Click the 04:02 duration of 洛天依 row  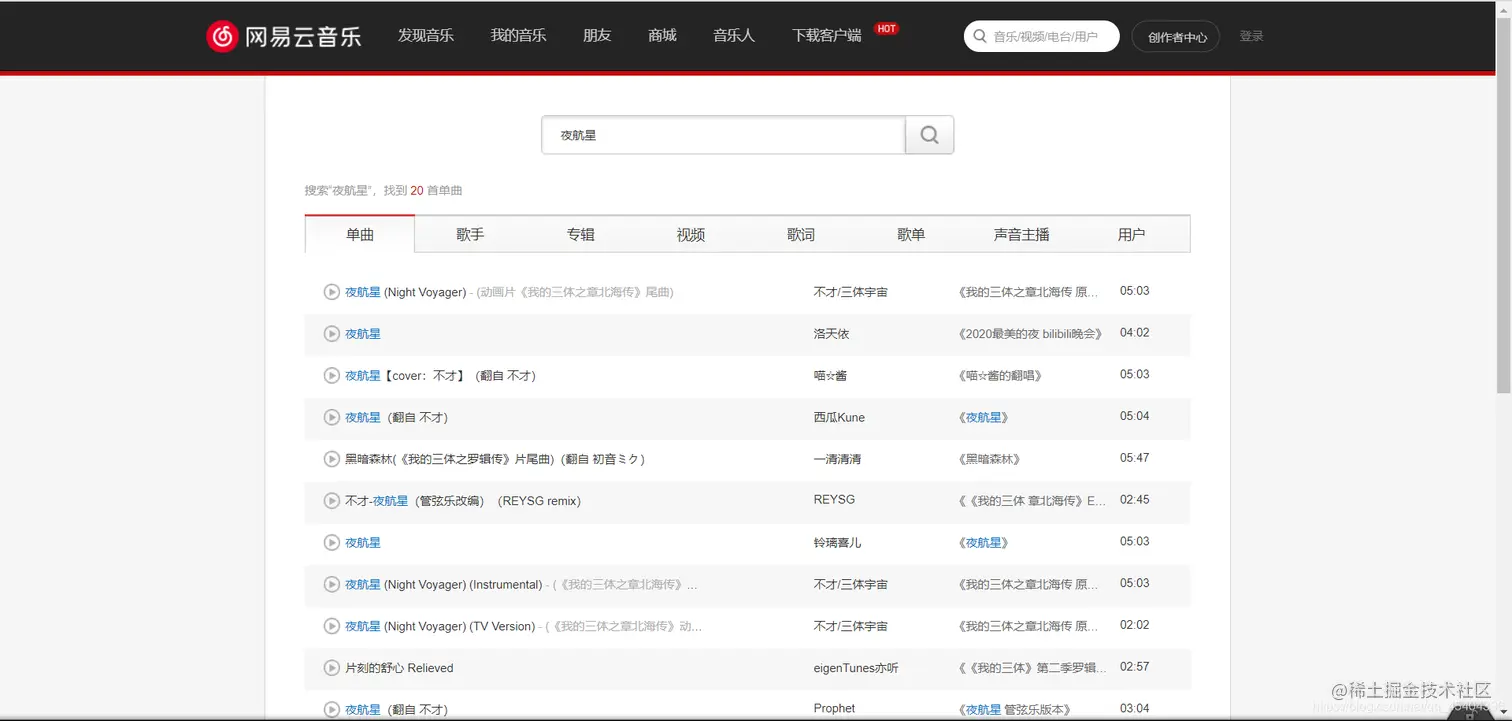(x=1134, y=333)
